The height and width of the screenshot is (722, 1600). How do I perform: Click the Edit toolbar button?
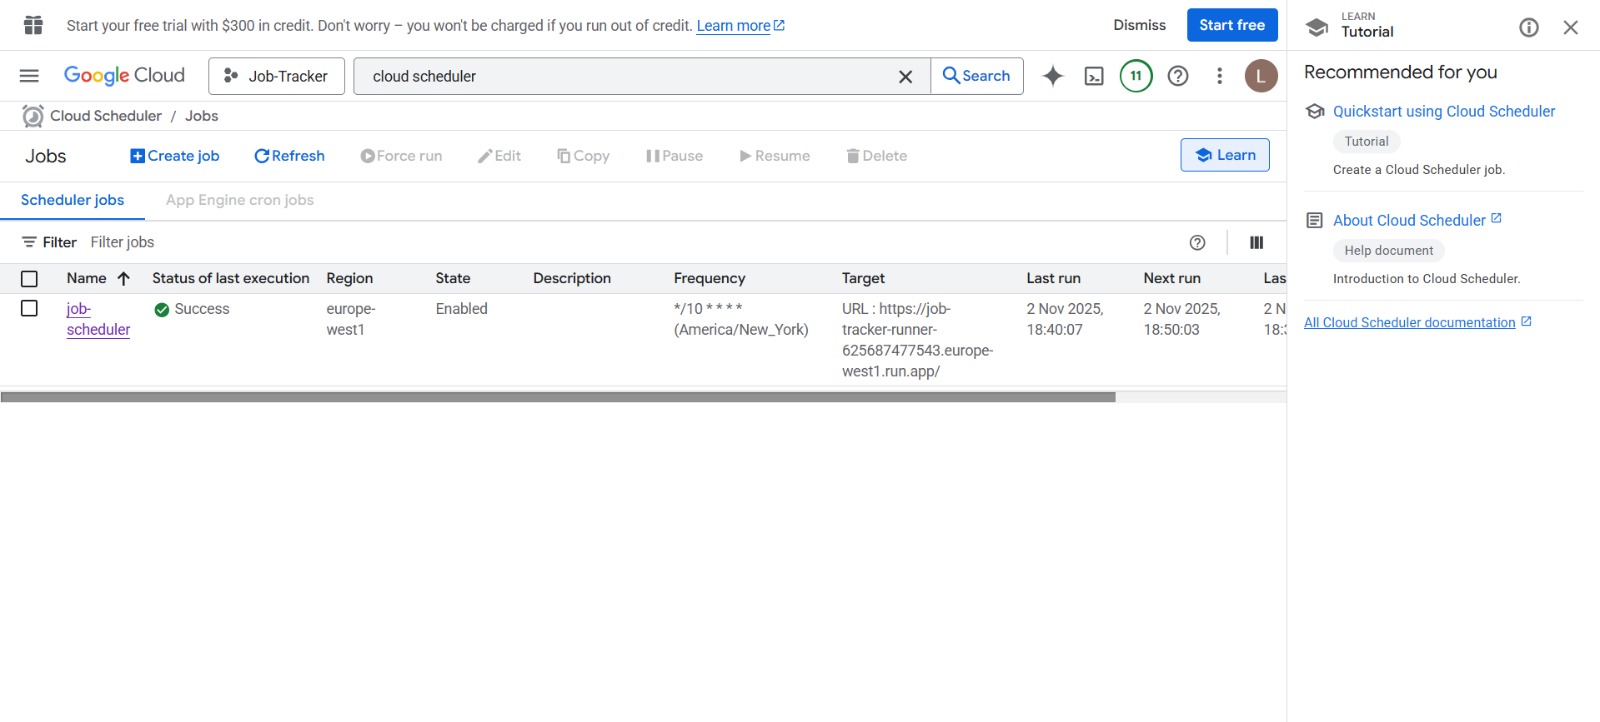coord(499,156)
